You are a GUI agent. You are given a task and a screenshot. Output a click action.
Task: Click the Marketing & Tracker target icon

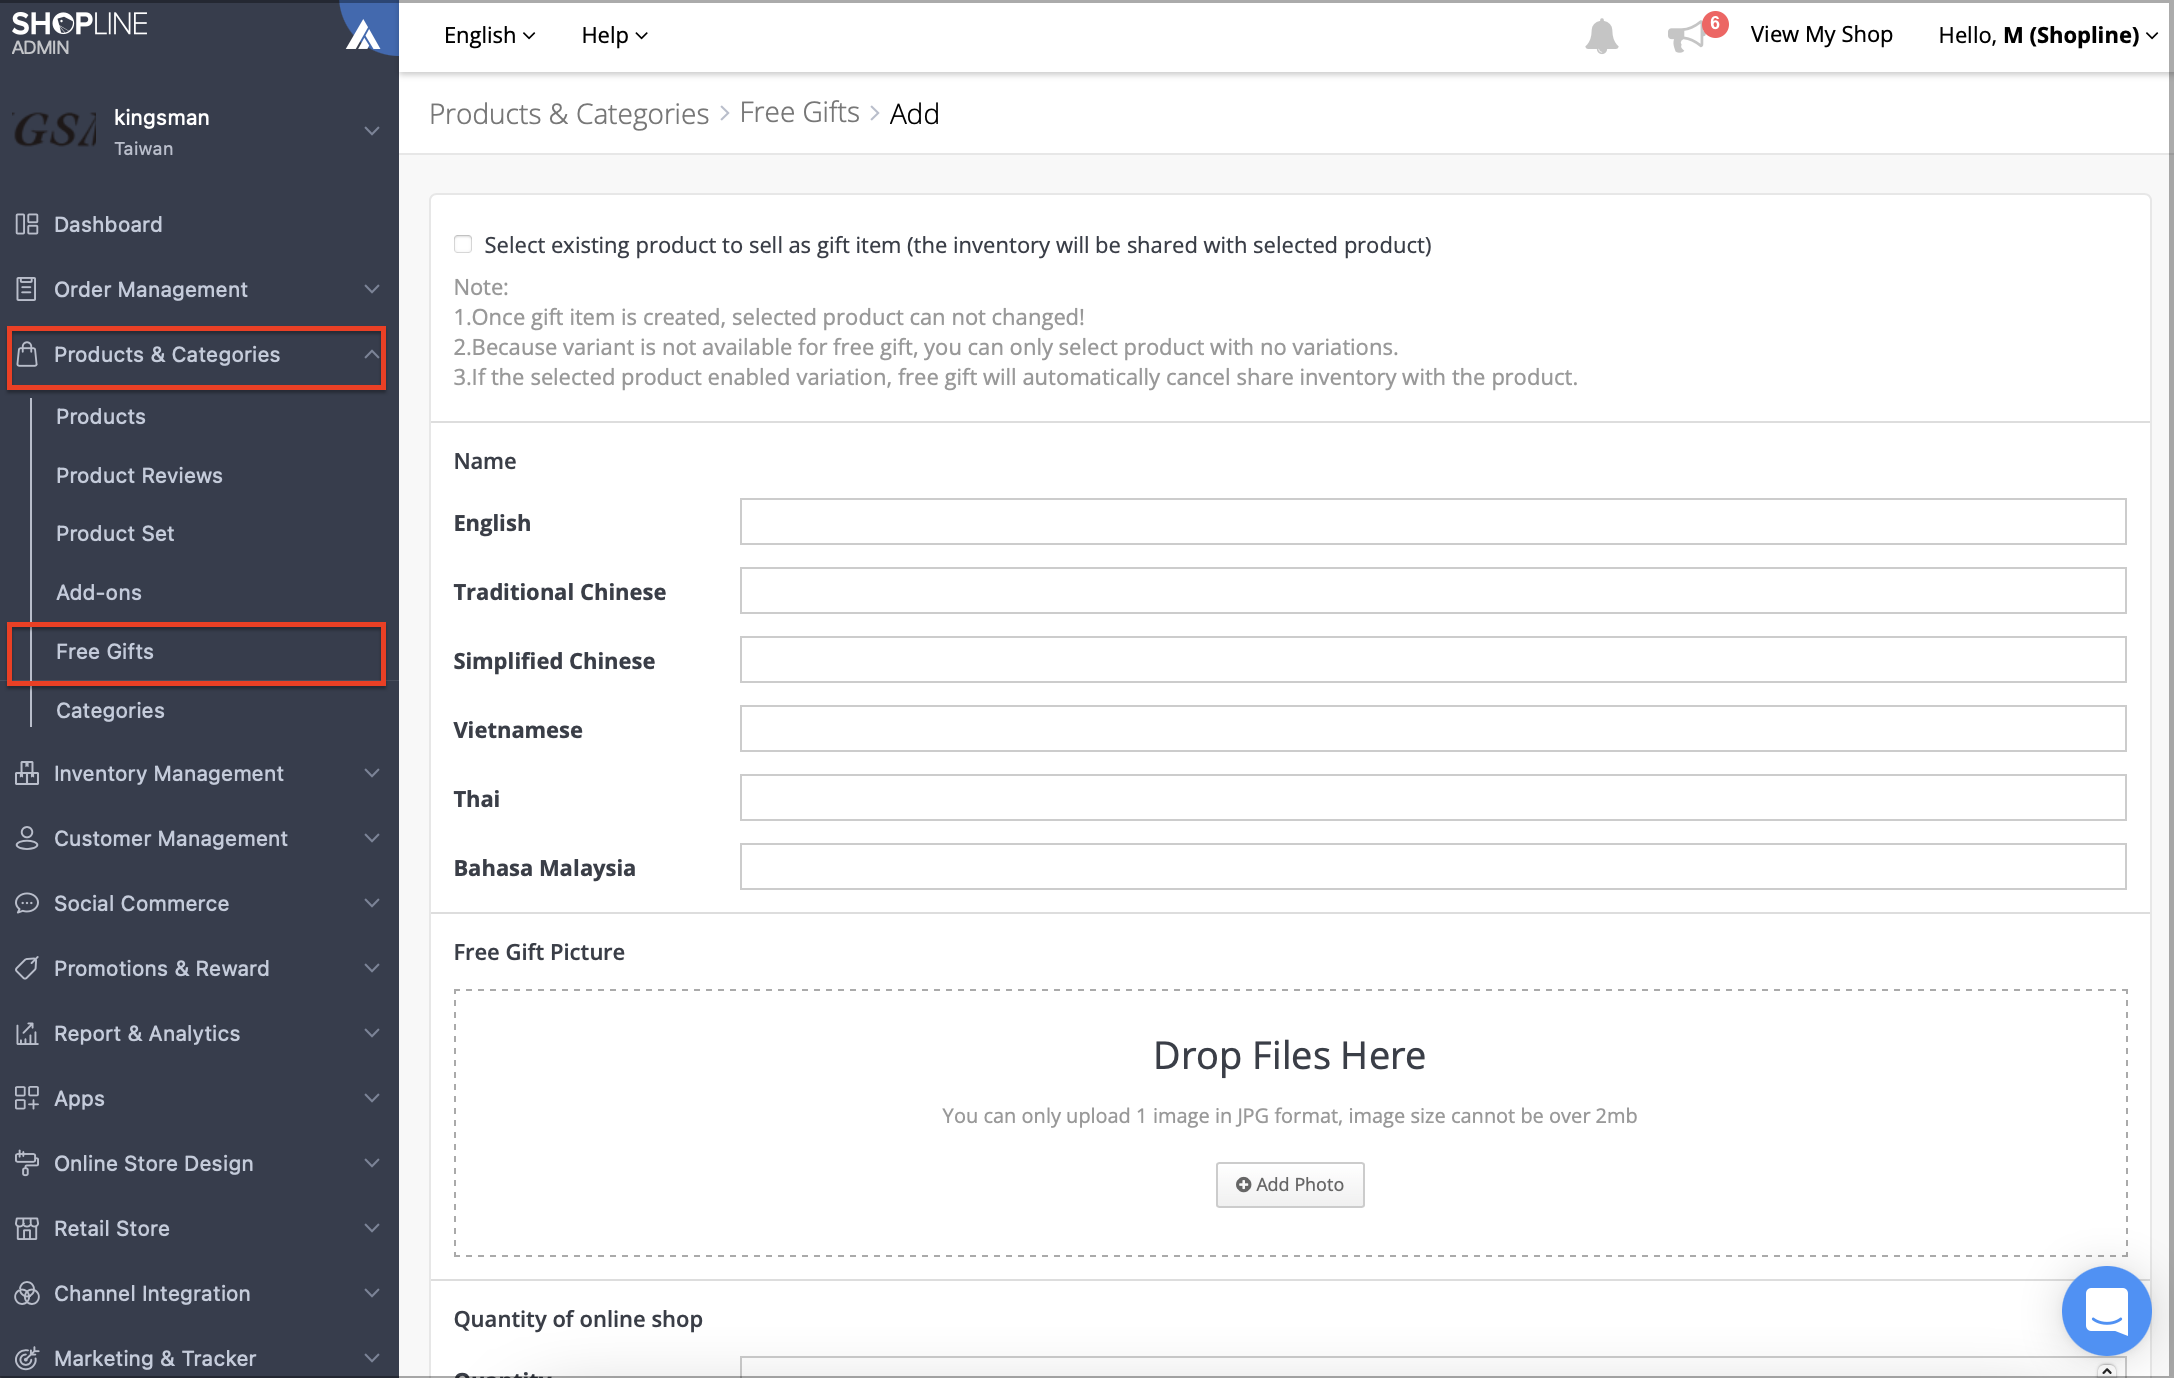(x=27, y=1358)
